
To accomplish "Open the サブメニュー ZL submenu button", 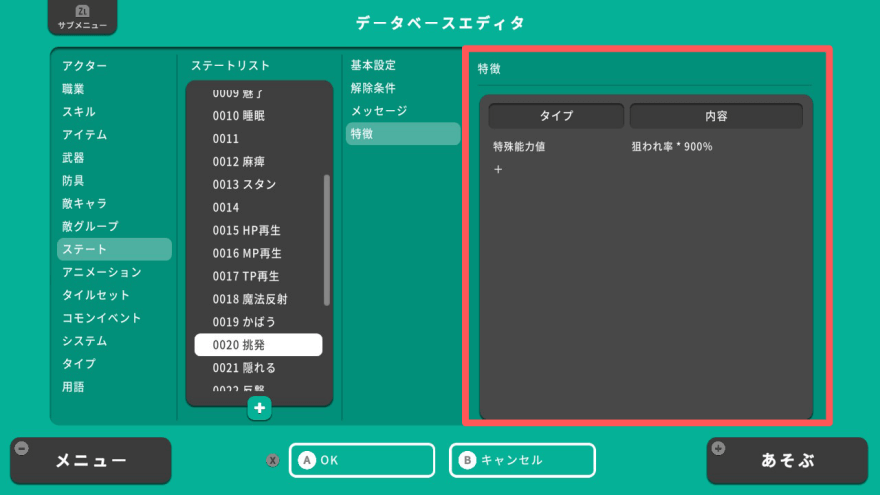I will click(x=82, y=17).
